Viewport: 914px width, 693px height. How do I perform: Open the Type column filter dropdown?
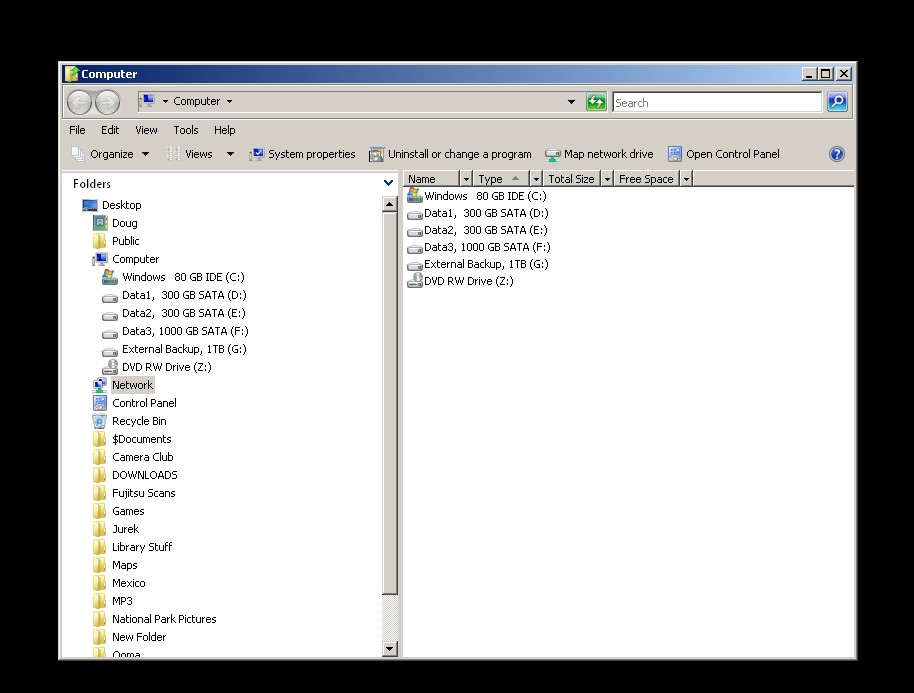[536, 179]
